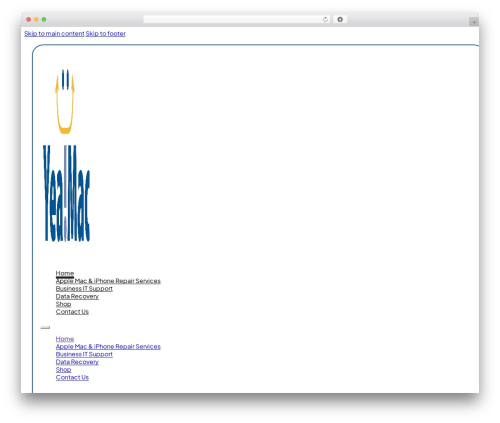Visit the blue Business IT Support link
500x423 pixels.
[84, 354]
